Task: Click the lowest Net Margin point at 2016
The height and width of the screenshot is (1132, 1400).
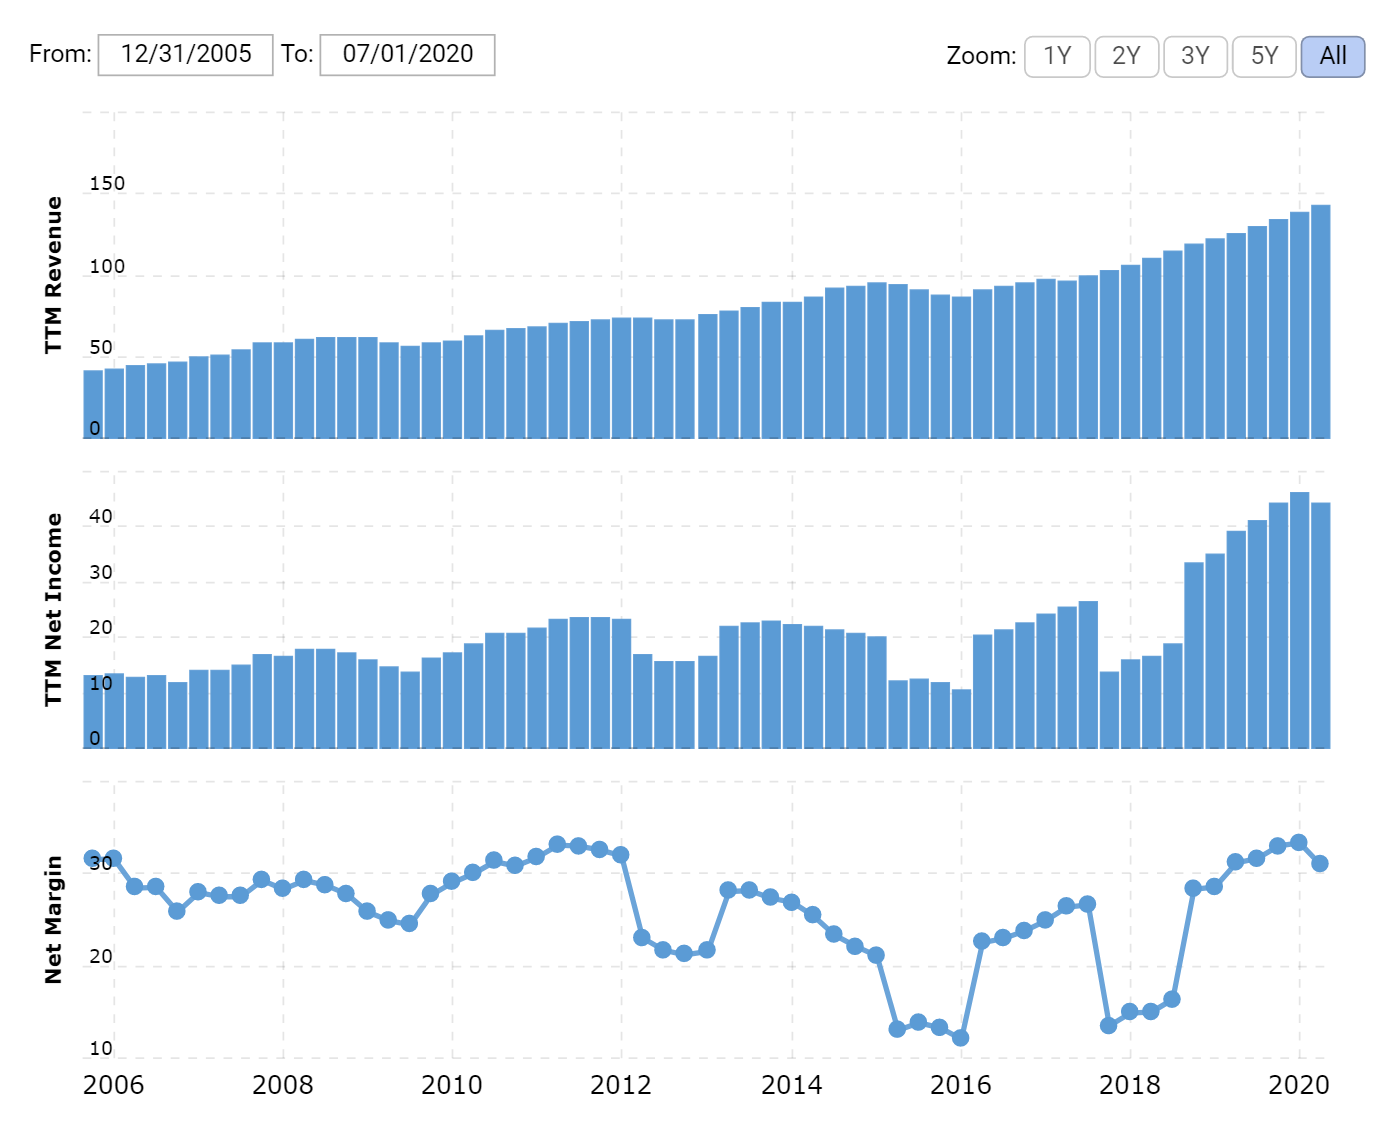Action: (x=960, y=1038)
